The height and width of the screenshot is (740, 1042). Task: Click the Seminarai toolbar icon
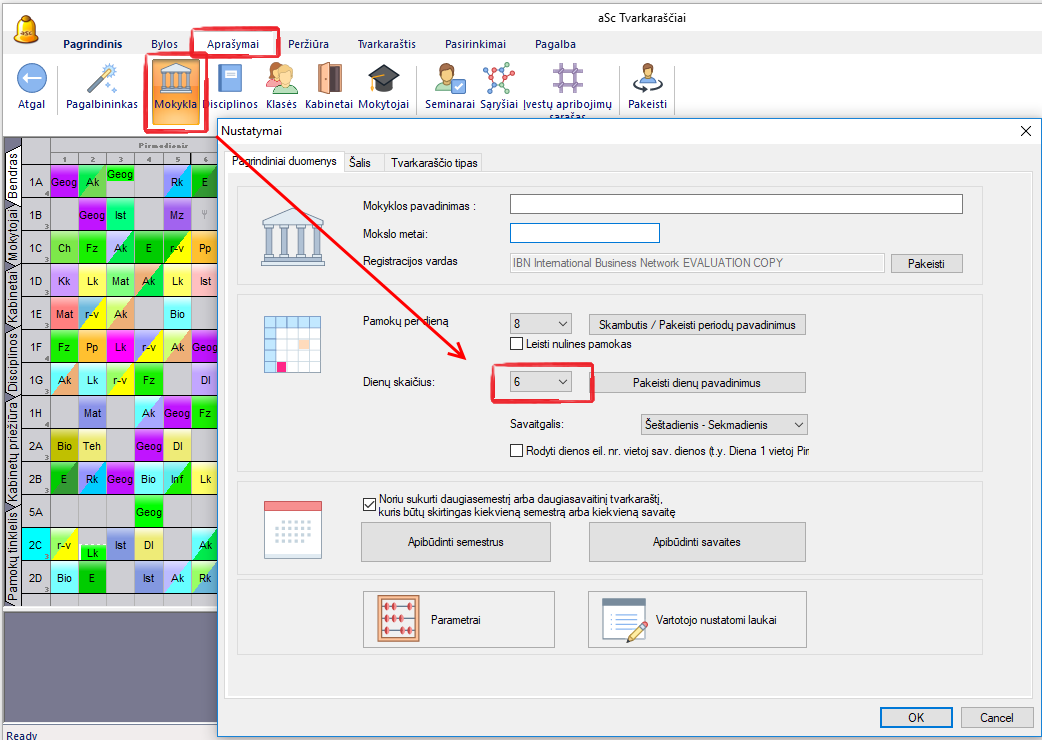coord(449,79)
